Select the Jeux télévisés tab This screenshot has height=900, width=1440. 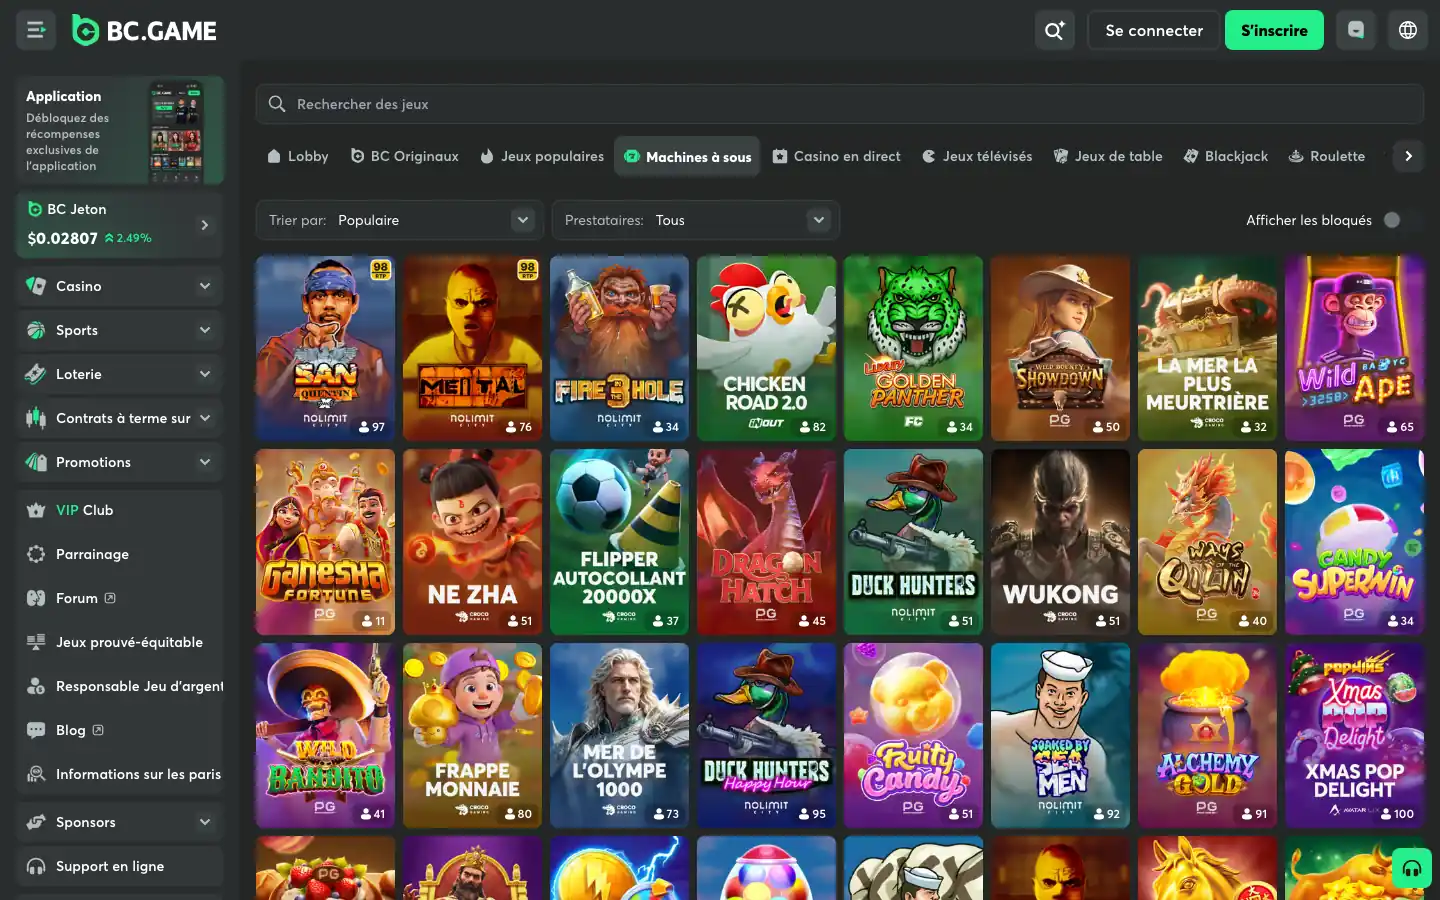click(977, 156)
